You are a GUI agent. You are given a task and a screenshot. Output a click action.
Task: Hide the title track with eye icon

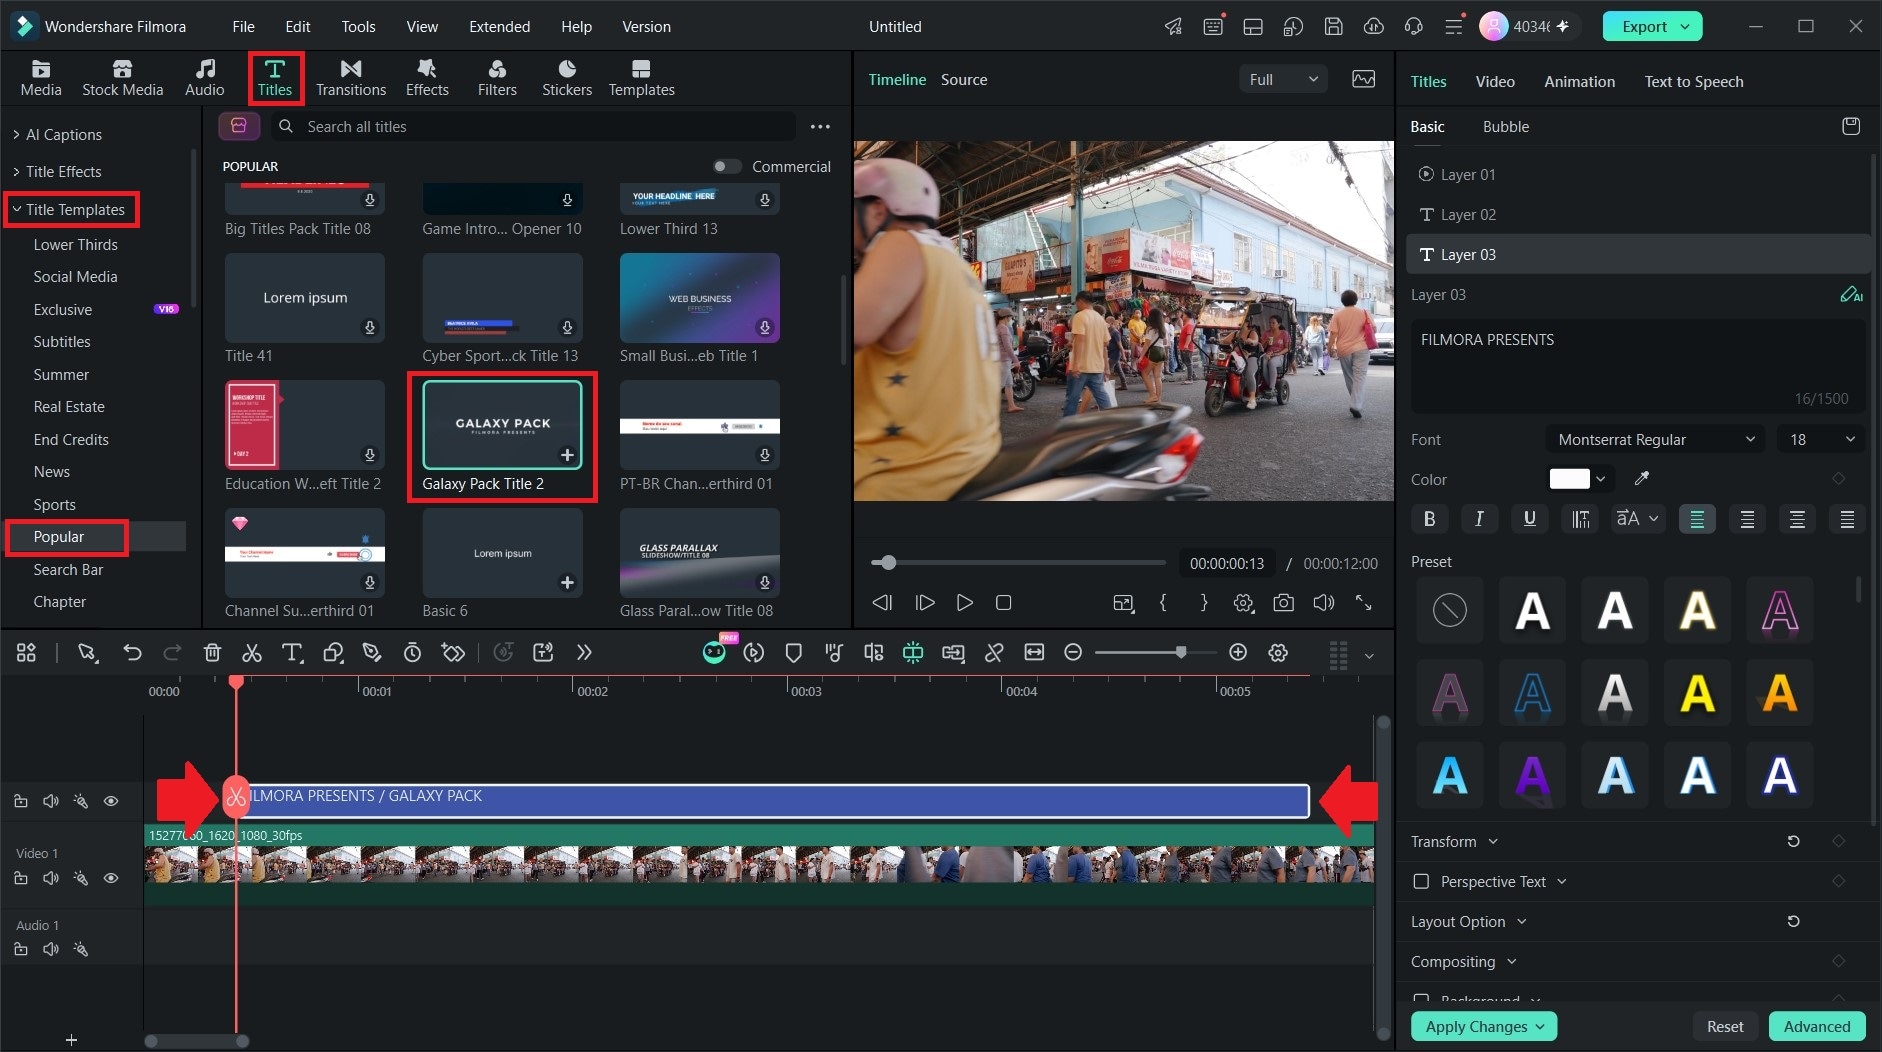tap(111, 801)
